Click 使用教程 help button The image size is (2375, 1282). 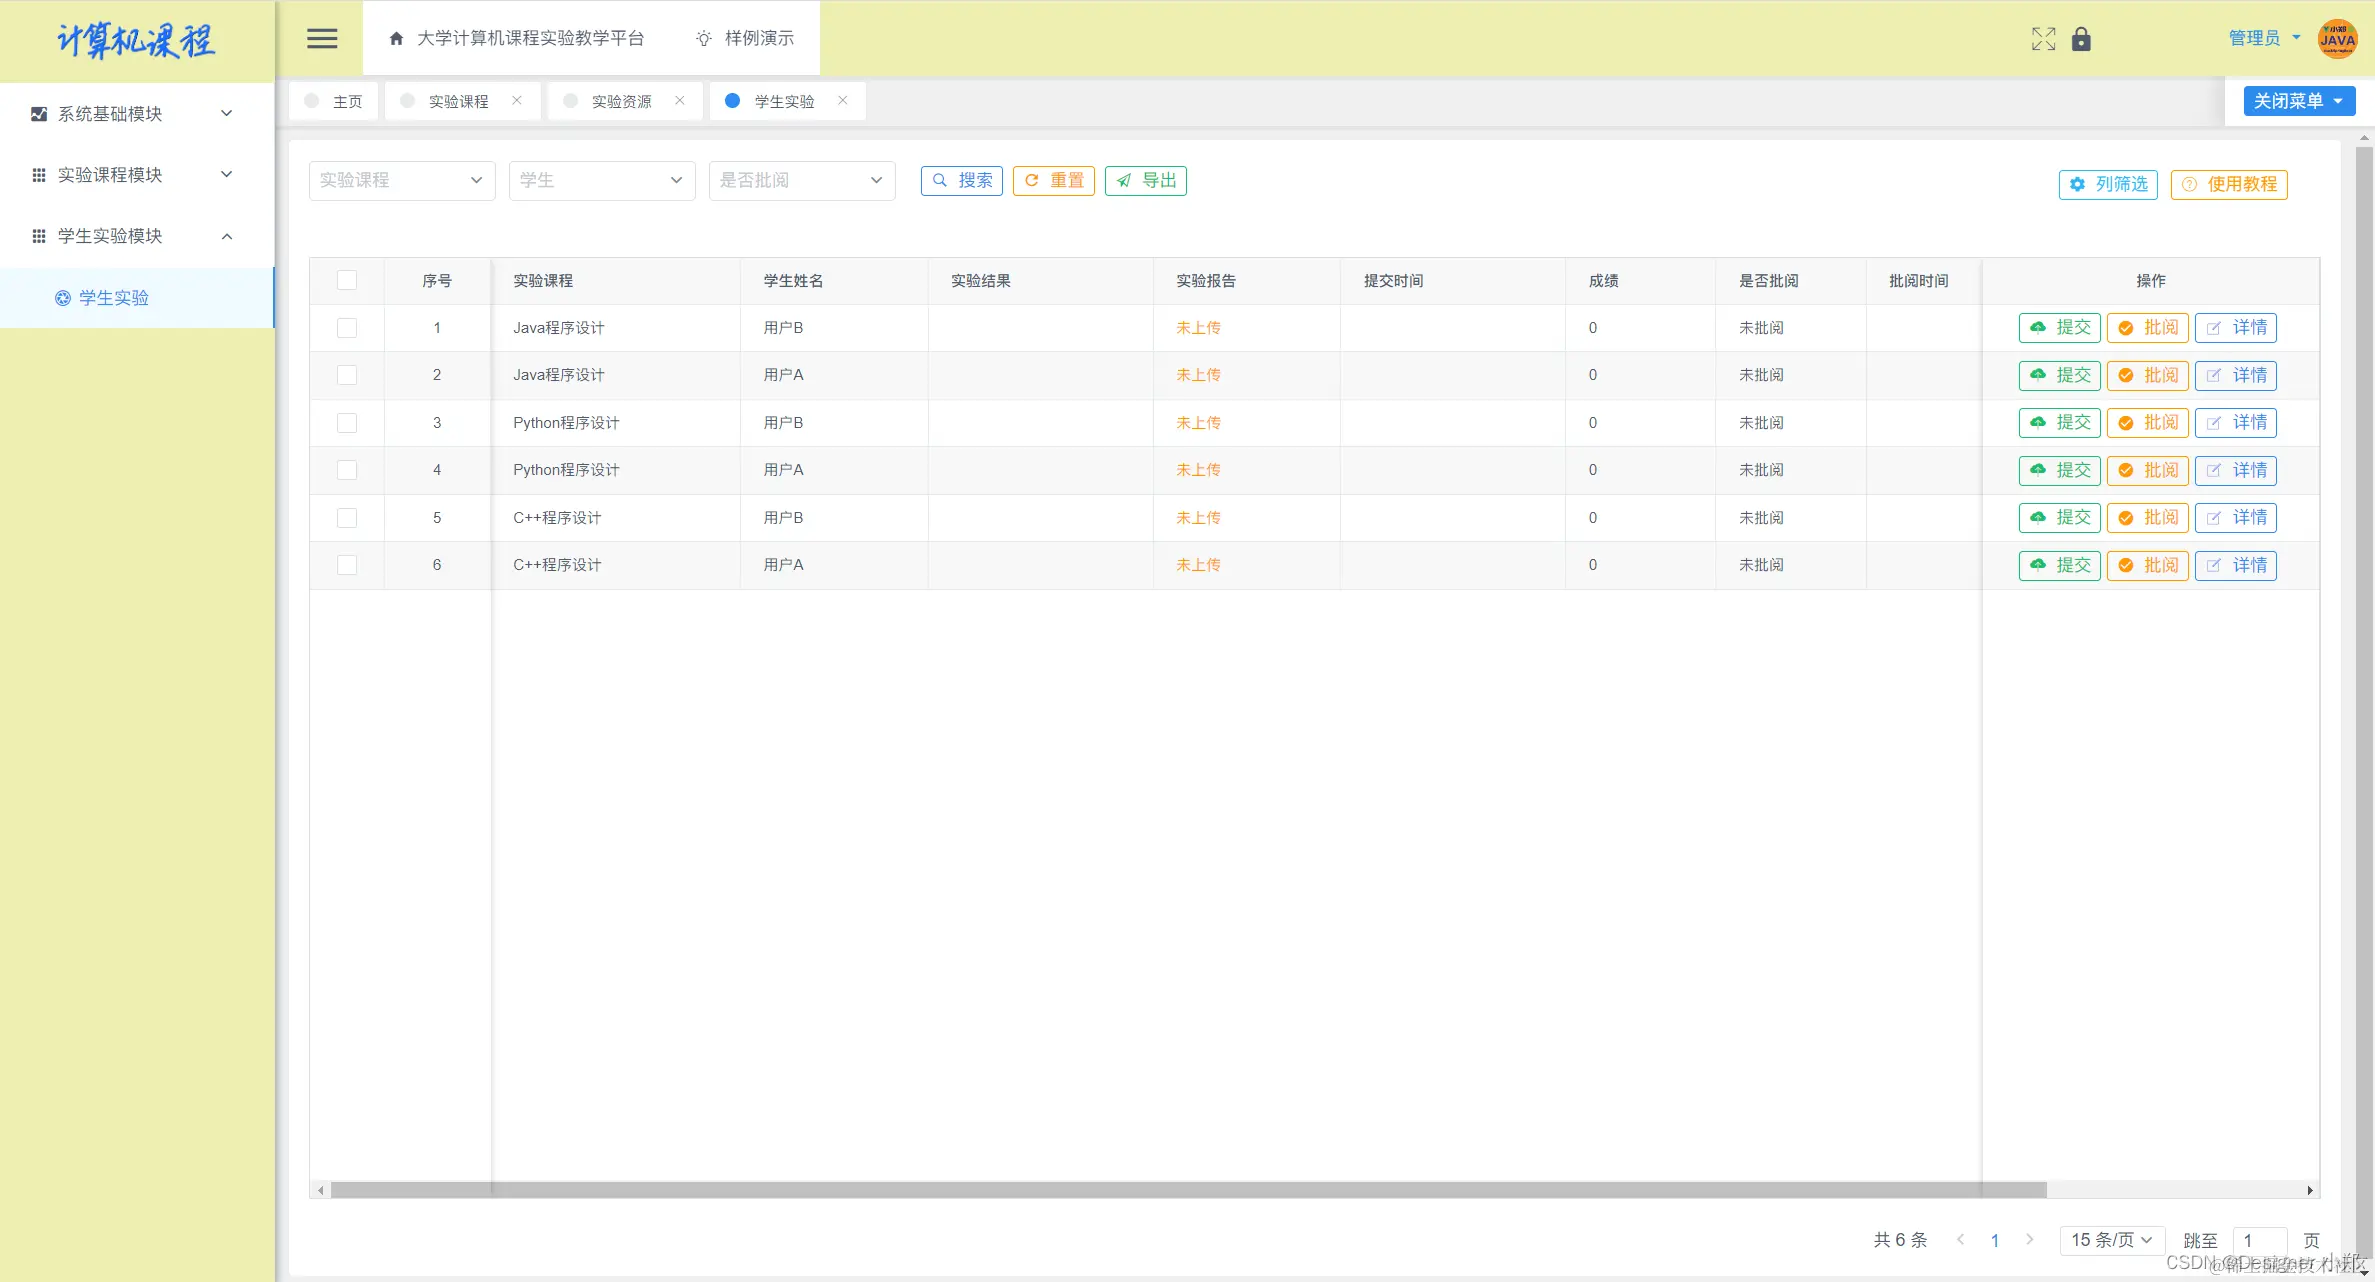(2229, 184)
